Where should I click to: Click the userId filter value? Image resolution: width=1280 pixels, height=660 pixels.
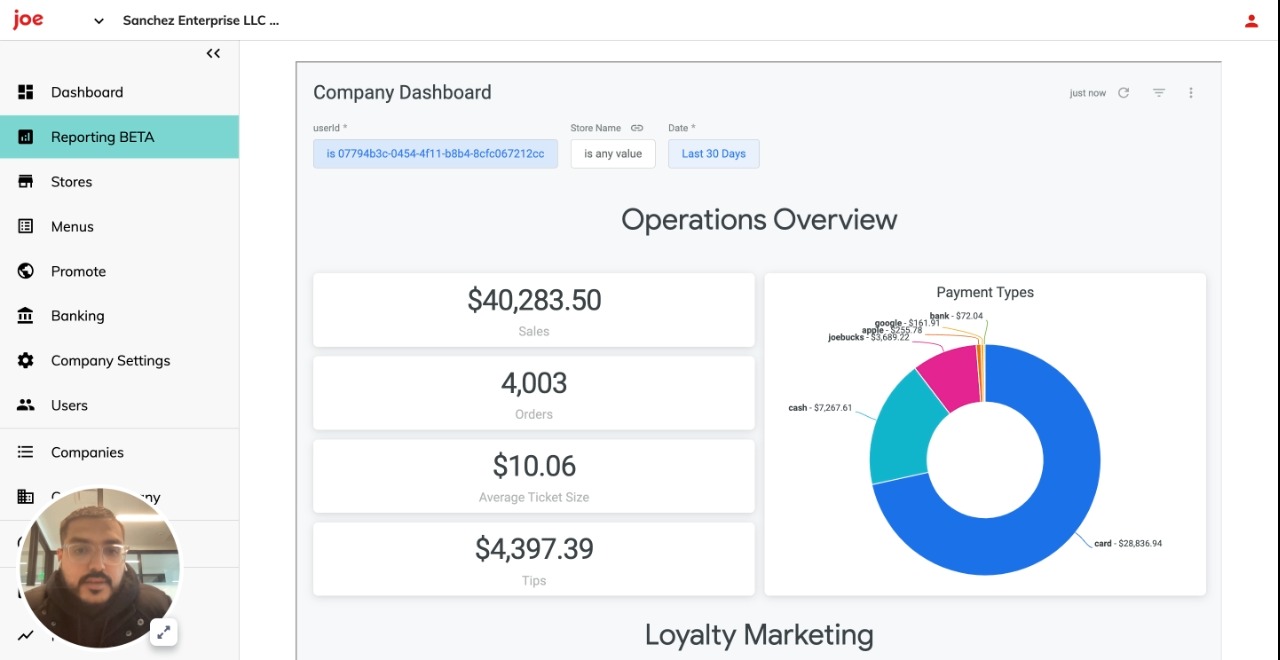[x=435, y=154]
